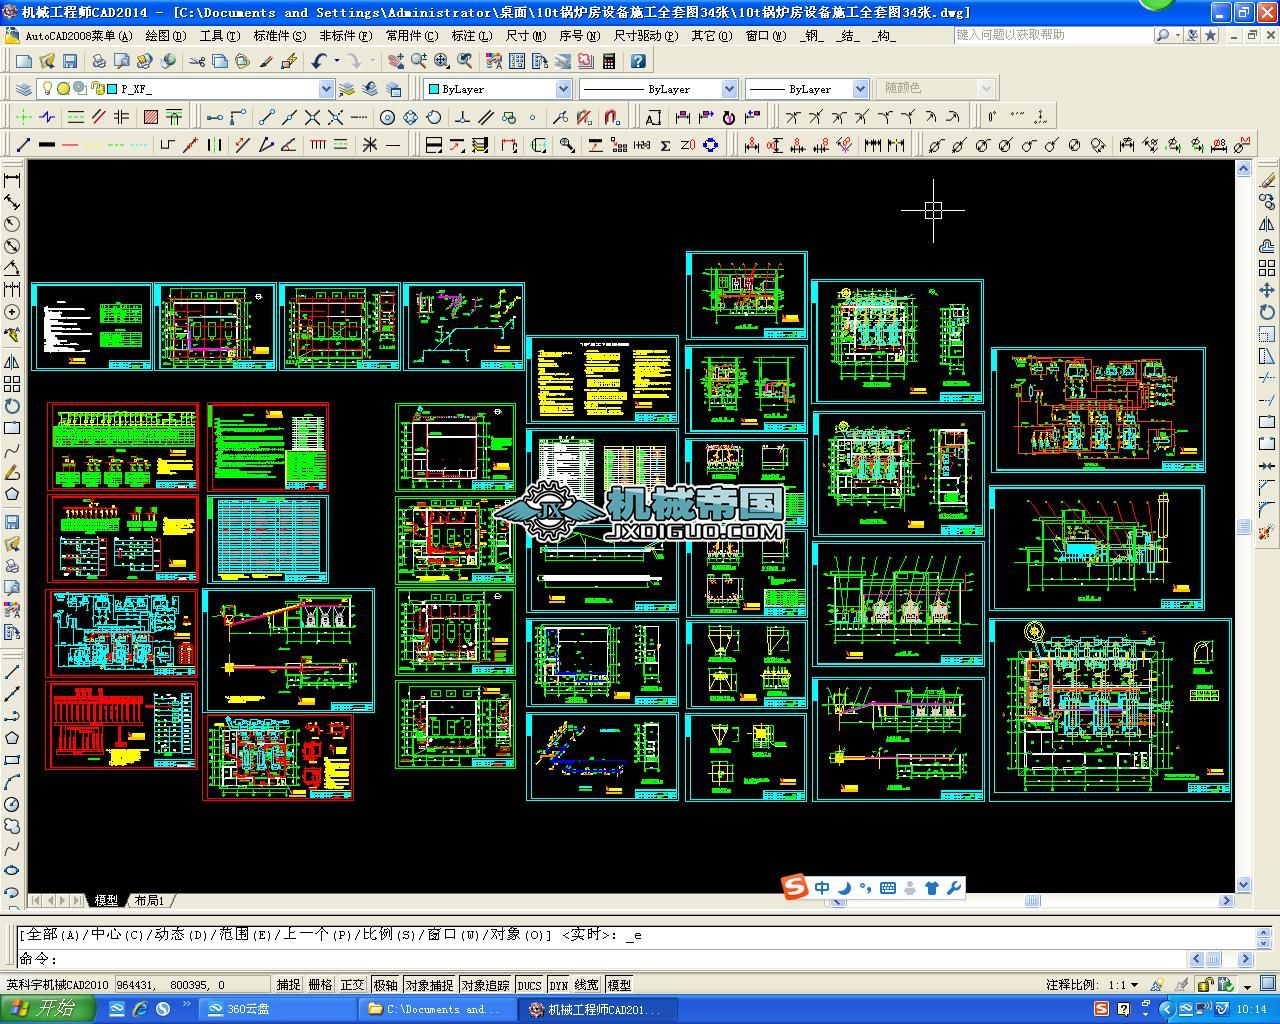Click the Undo arrow icon

tap(319, 61)
